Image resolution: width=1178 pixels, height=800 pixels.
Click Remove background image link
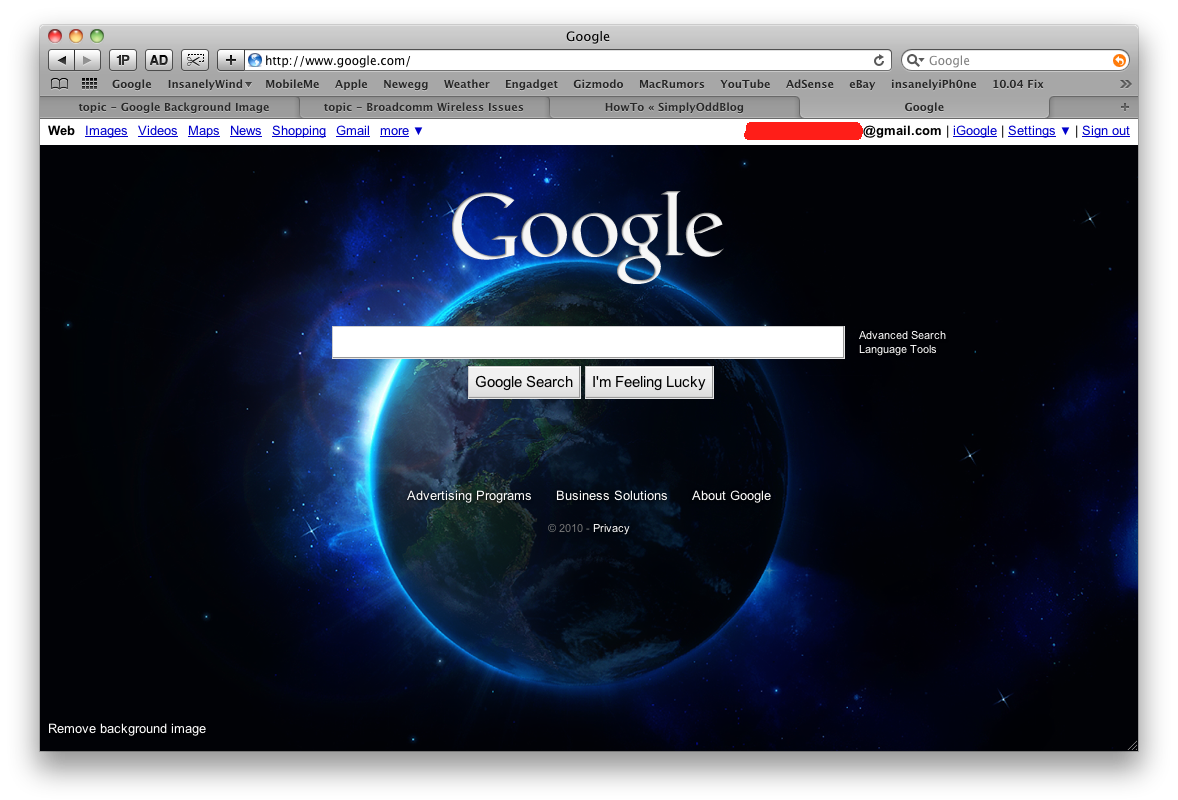coord(127,729)
